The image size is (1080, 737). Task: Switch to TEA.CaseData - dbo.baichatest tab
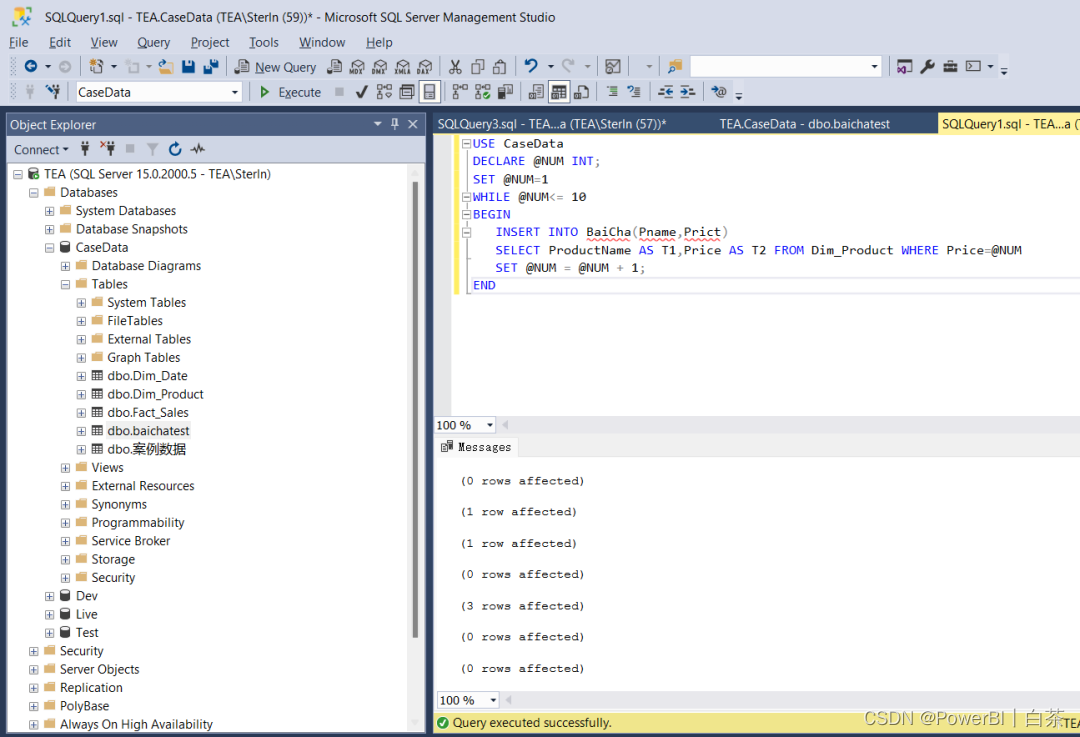click(x=804, y=124)
